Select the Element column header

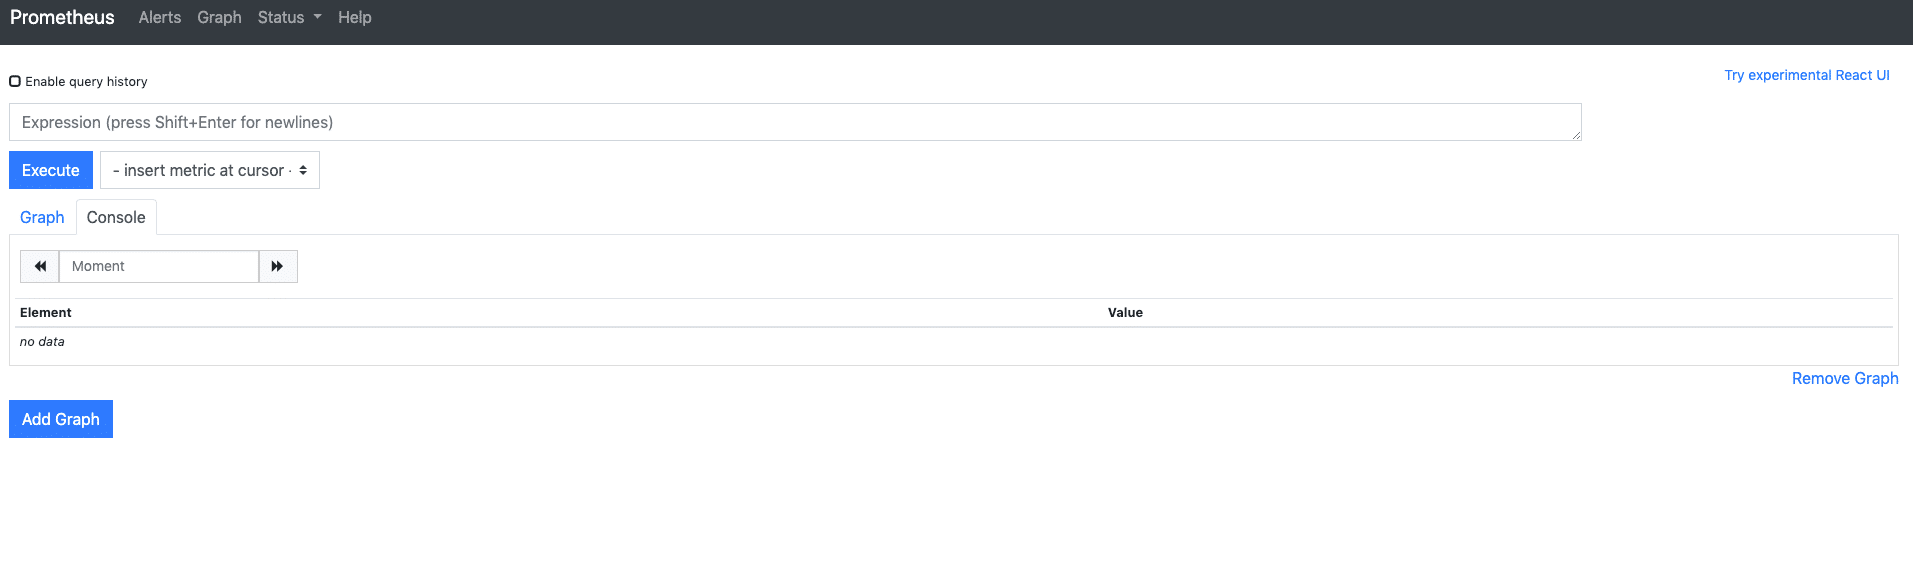[46, 312]
